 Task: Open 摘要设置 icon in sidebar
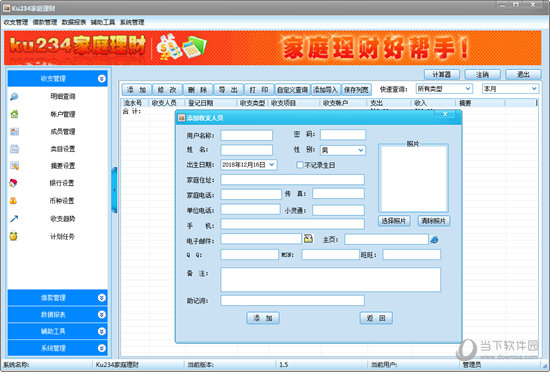tap(14, 165)
